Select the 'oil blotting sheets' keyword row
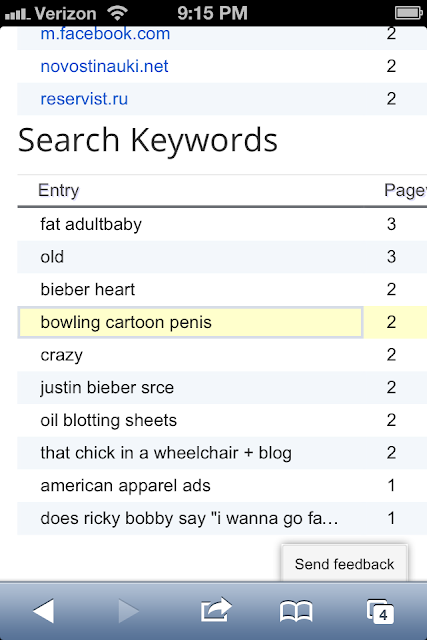Image resolution: width=427 pixels, height=640 pixels. (x=222, y=420)
